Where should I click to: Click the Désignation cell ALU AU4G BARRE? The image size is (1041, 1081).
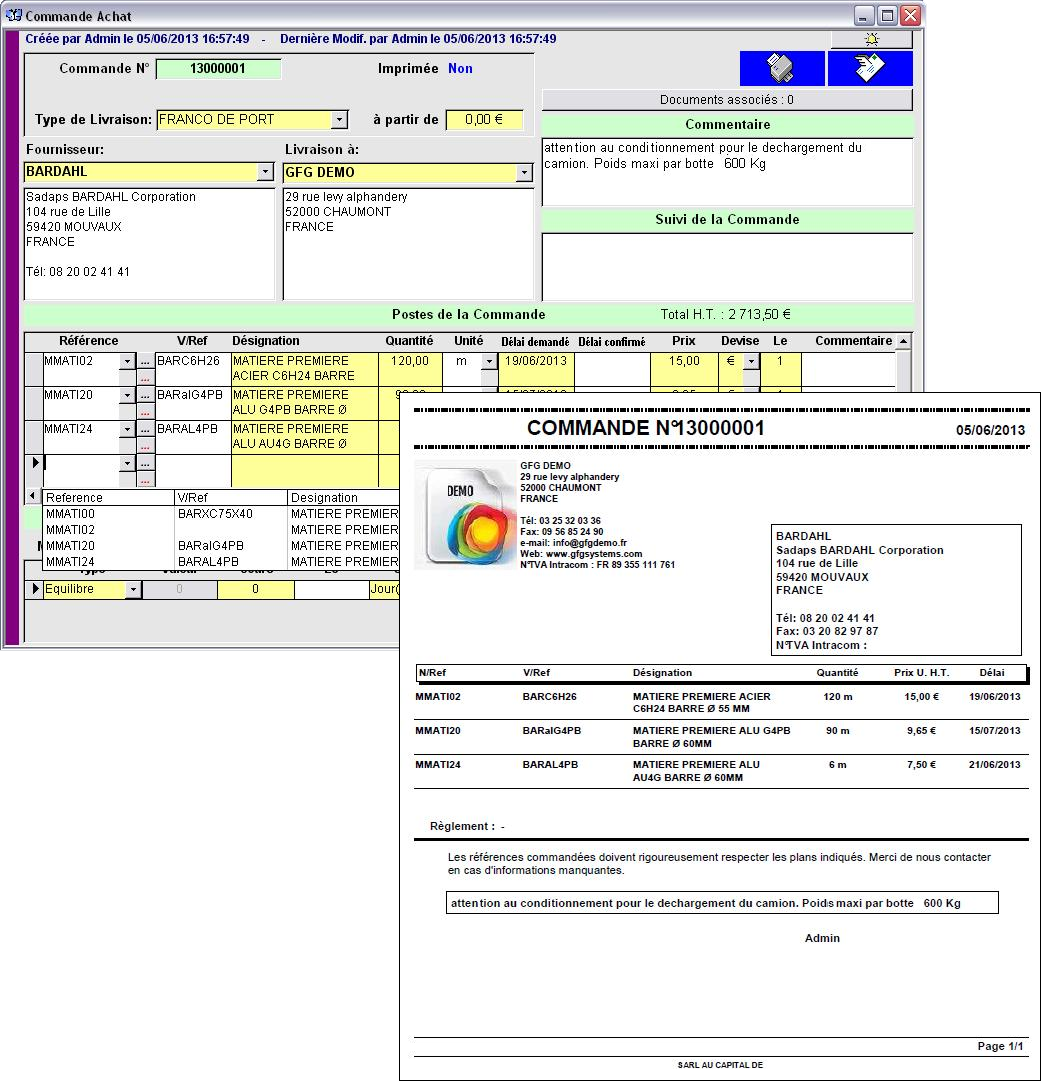tap(305, 437)
